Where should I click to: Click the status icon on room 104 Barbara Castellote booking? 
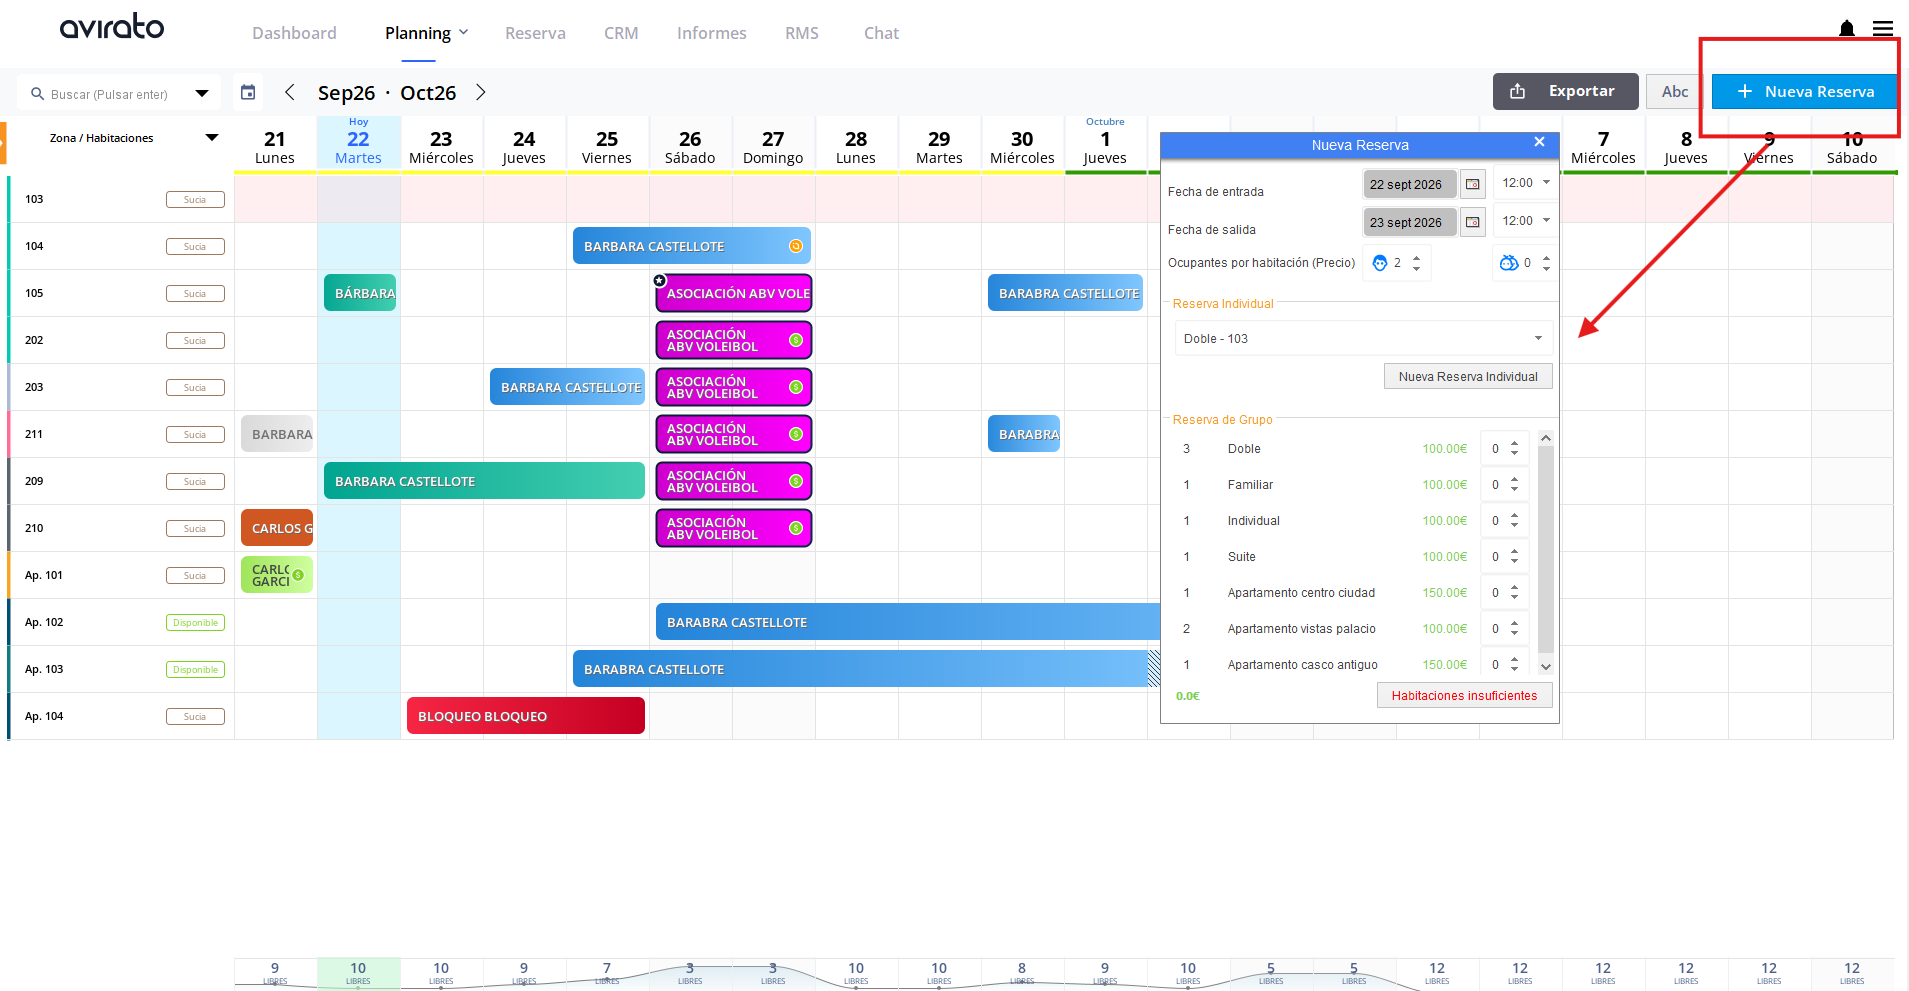(x=796, y=246)
